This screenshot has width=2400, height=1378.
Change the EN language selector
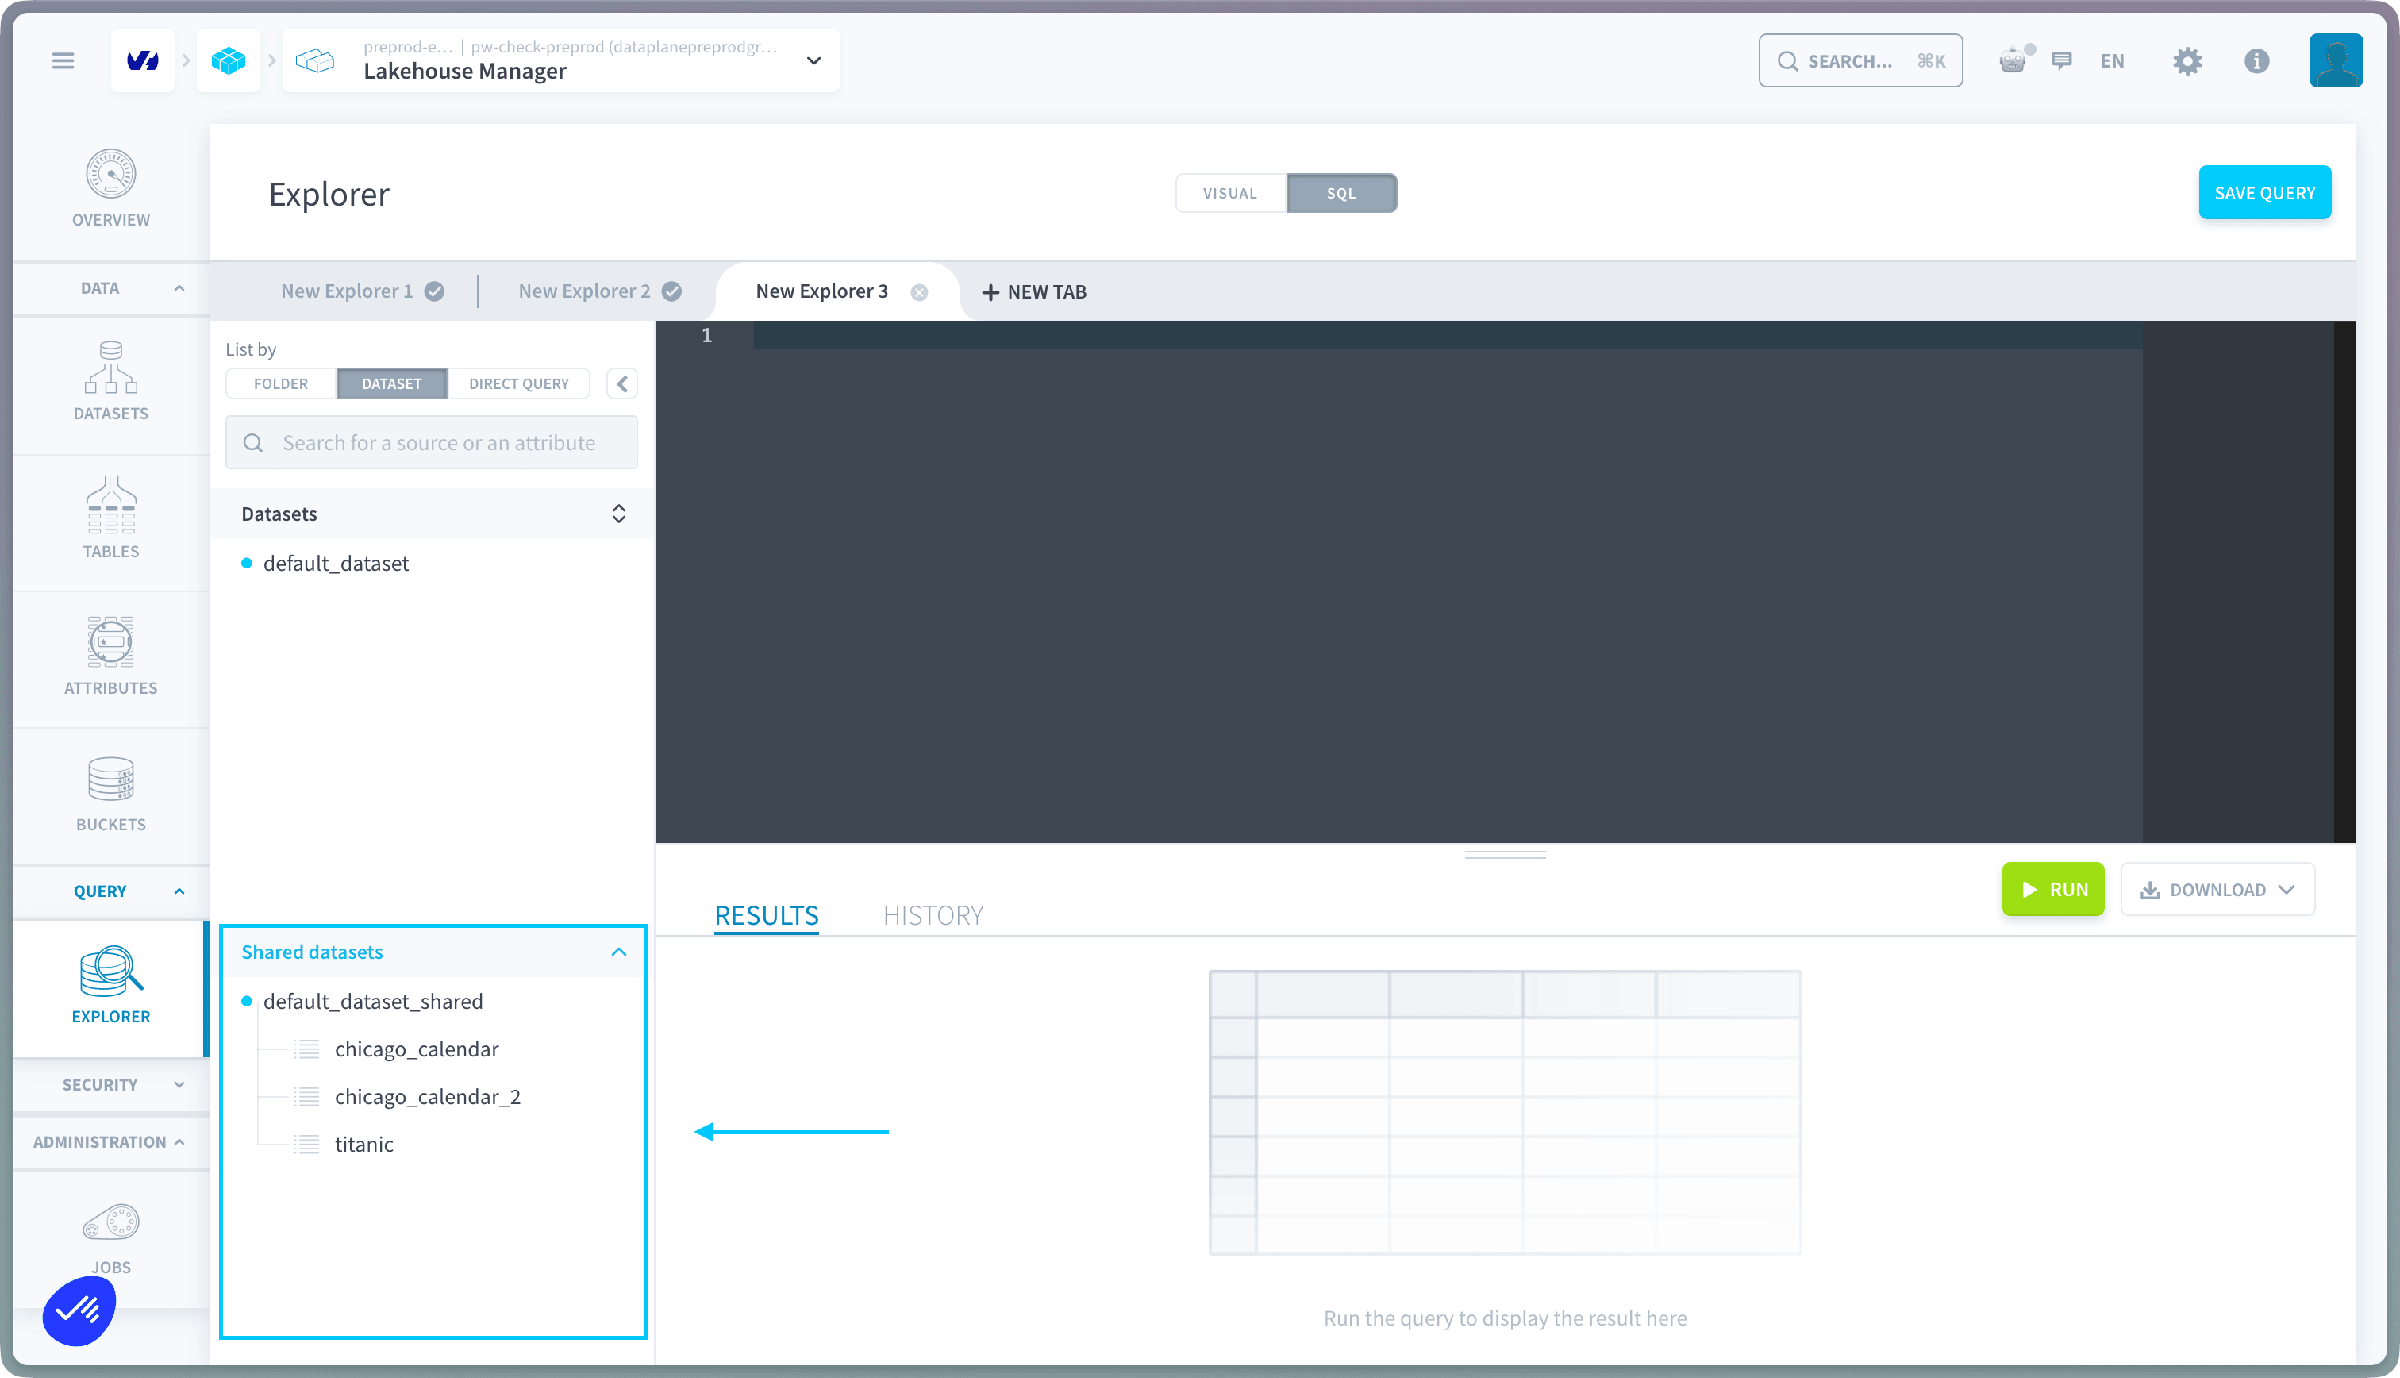2112,61
